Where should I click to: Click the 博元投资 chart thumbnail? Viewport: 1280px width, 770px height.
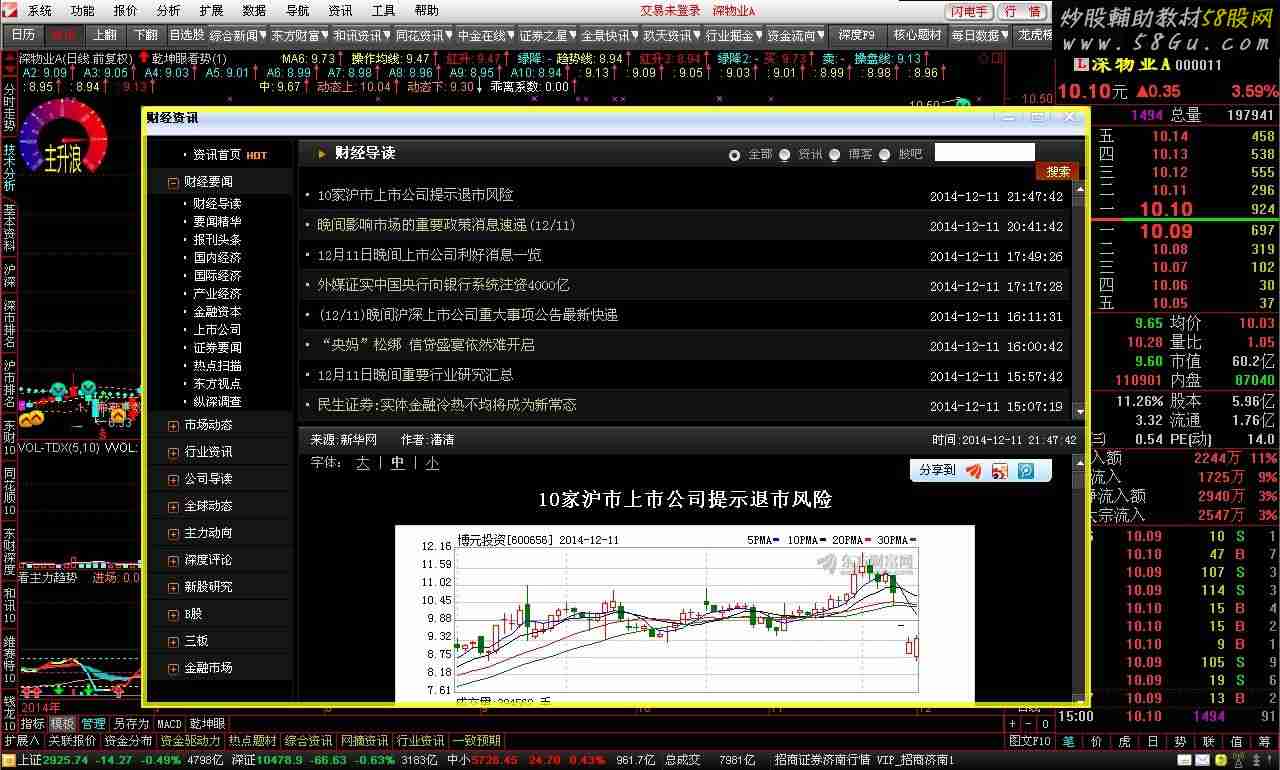[685, 613]
